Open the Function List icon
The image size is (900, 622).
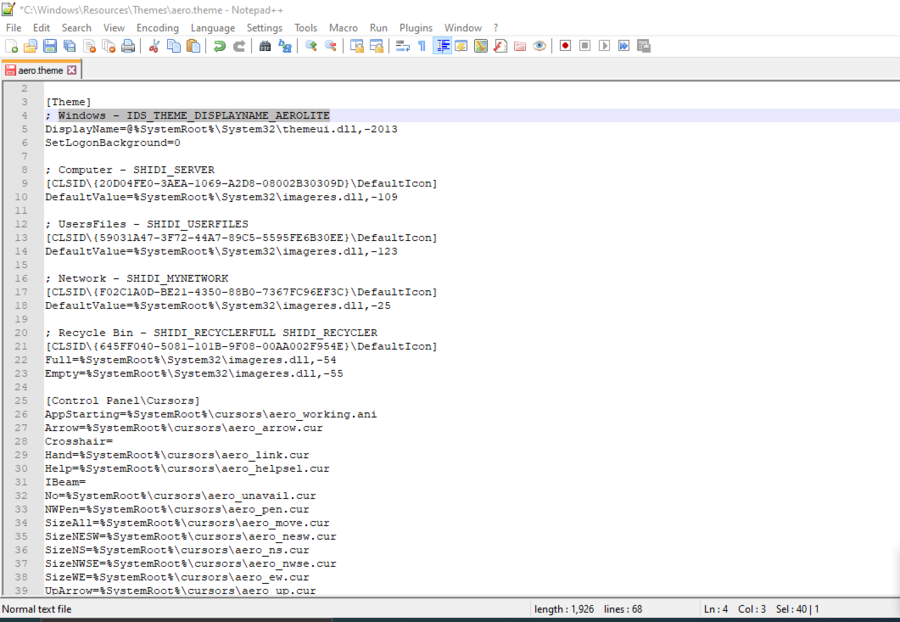tap(501, 46)
